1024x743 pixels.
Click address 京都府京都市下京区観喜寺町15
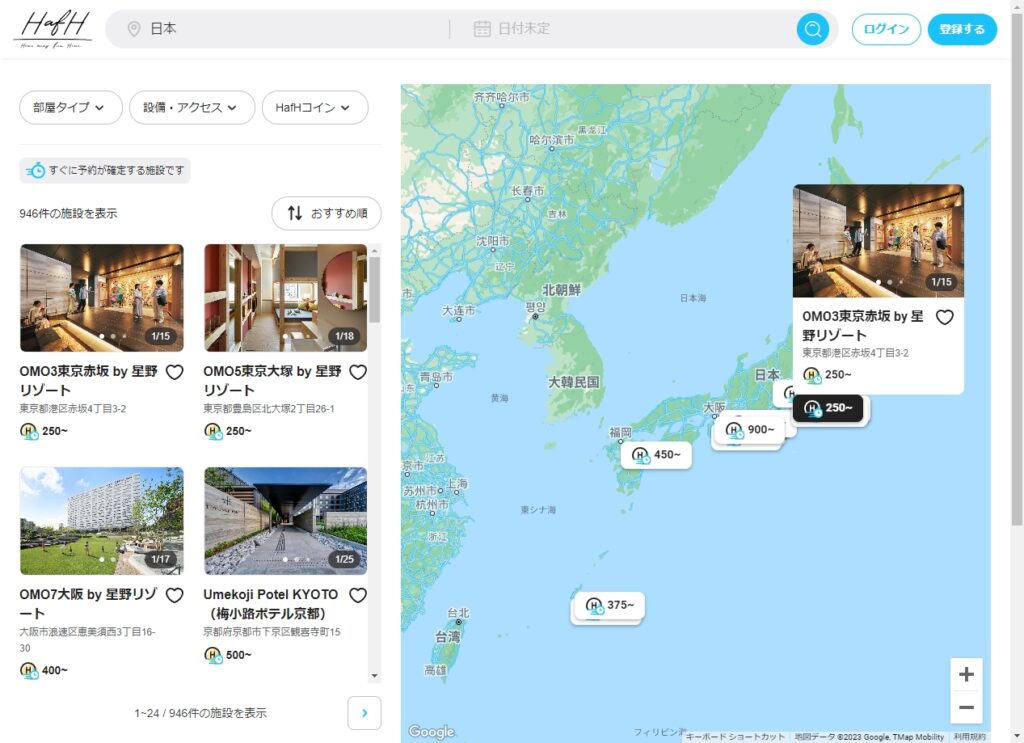(272, 632)
